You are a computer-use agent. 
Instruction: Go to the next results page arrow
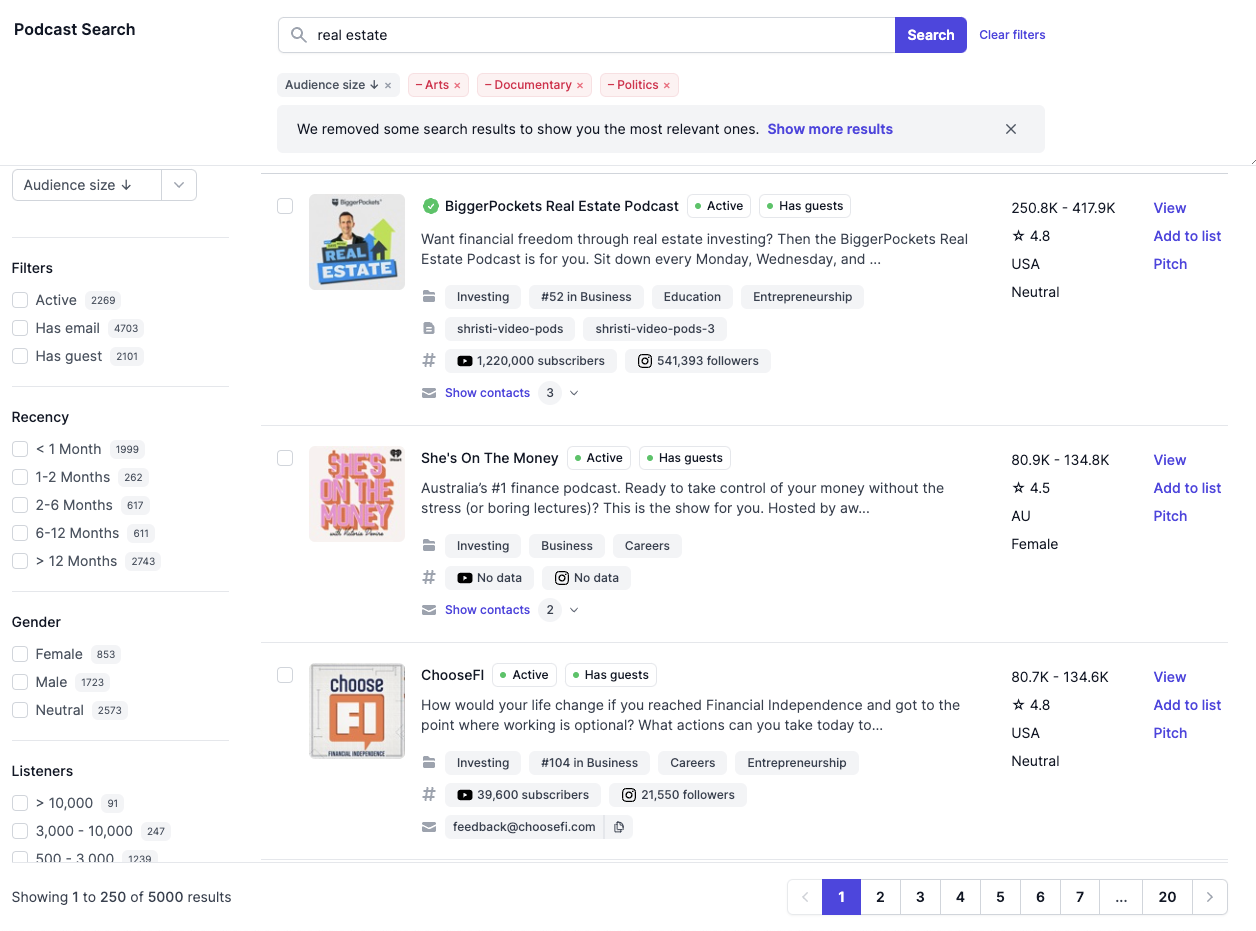tap(1210, 897)
